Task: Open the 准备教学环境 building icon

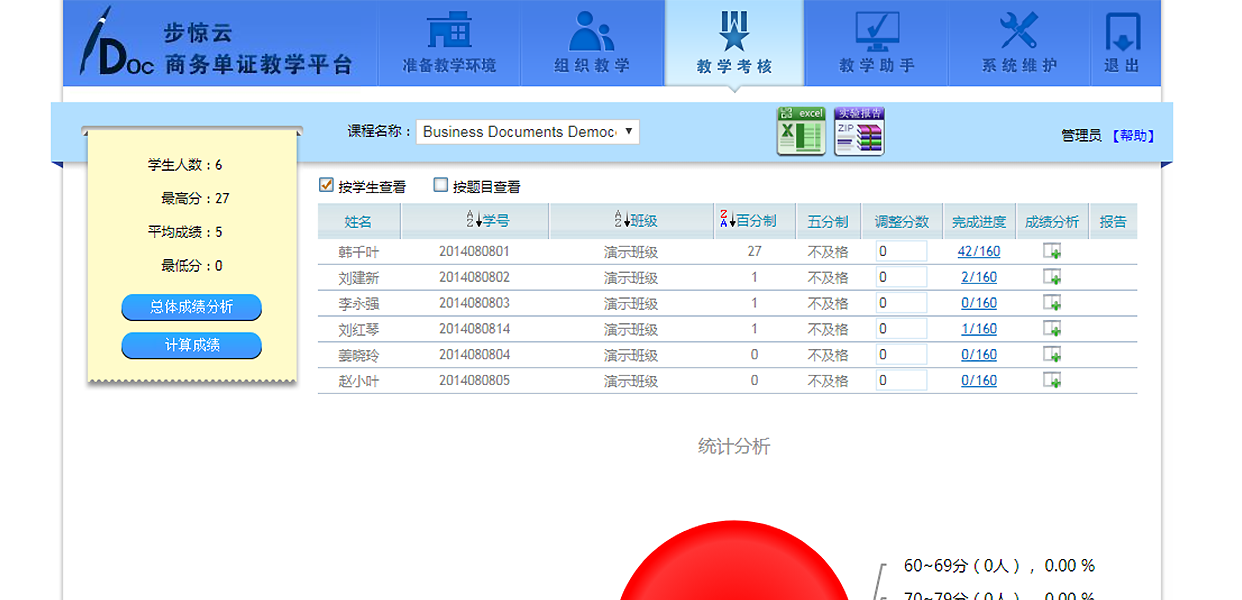Action: 449,30
